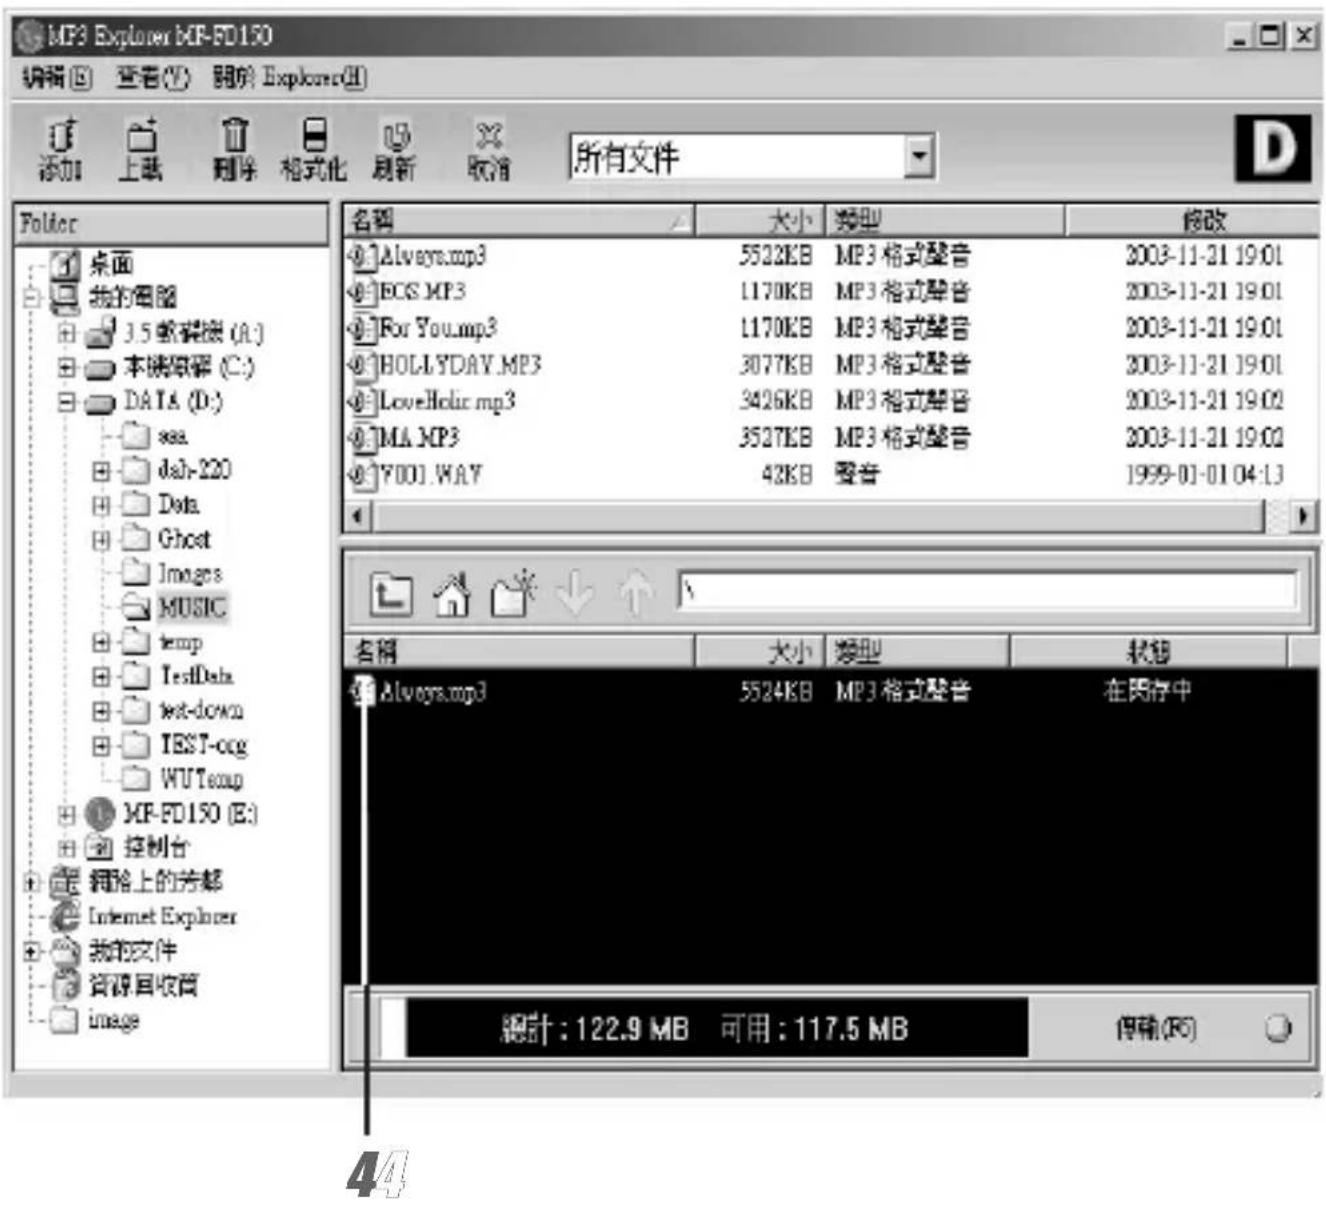Click the horizontal scrollbar right arrow
This screenshot has width=1326, height=1206.
coord(1303,517)
